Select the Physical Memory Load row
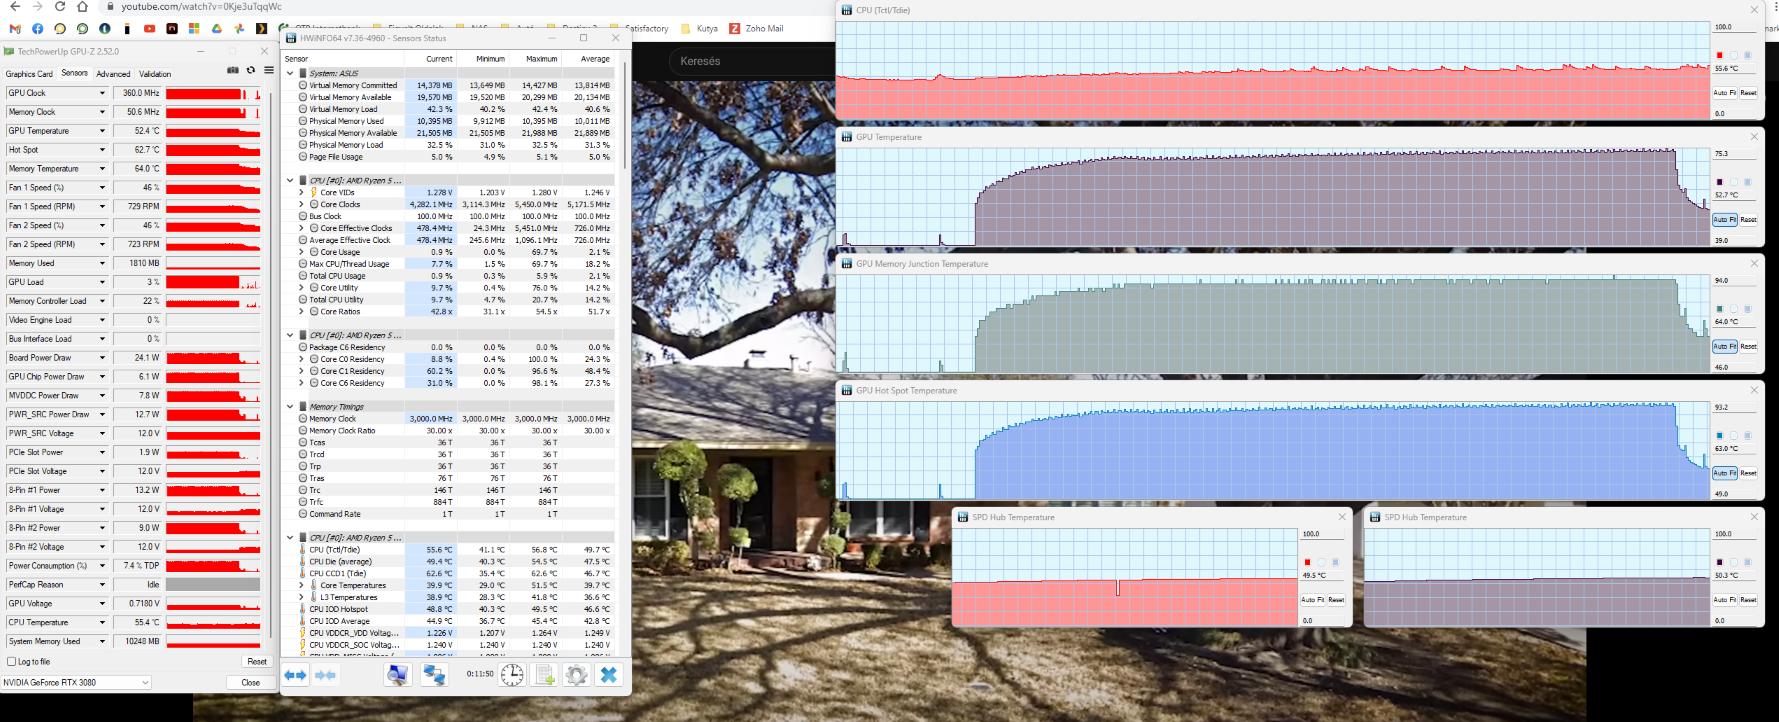Viewport: 1779px width, 722px height. click(450, 145)
